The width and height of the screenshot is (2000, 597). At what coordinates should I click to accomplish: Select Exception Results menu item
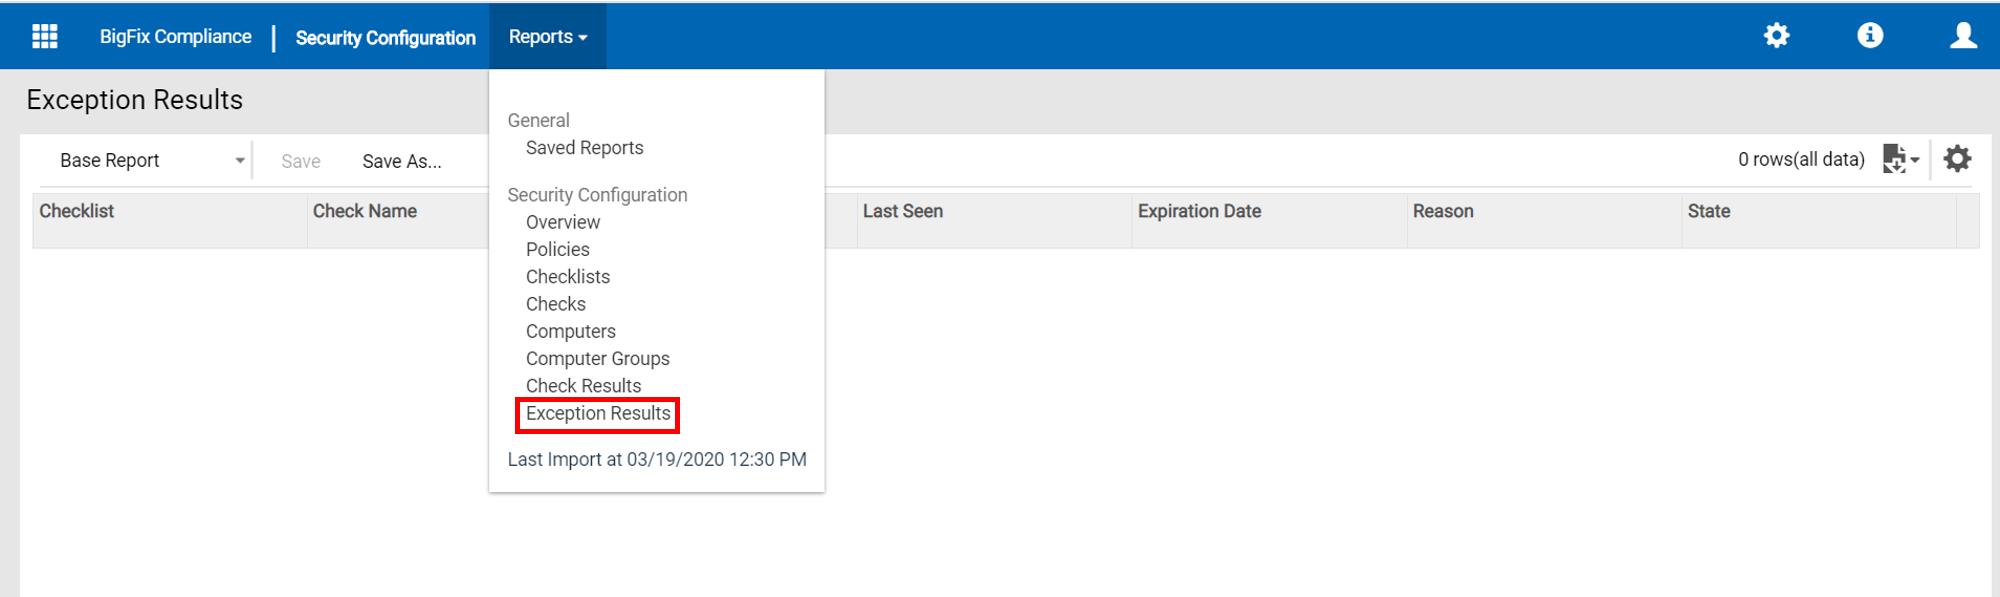point(598,414)
